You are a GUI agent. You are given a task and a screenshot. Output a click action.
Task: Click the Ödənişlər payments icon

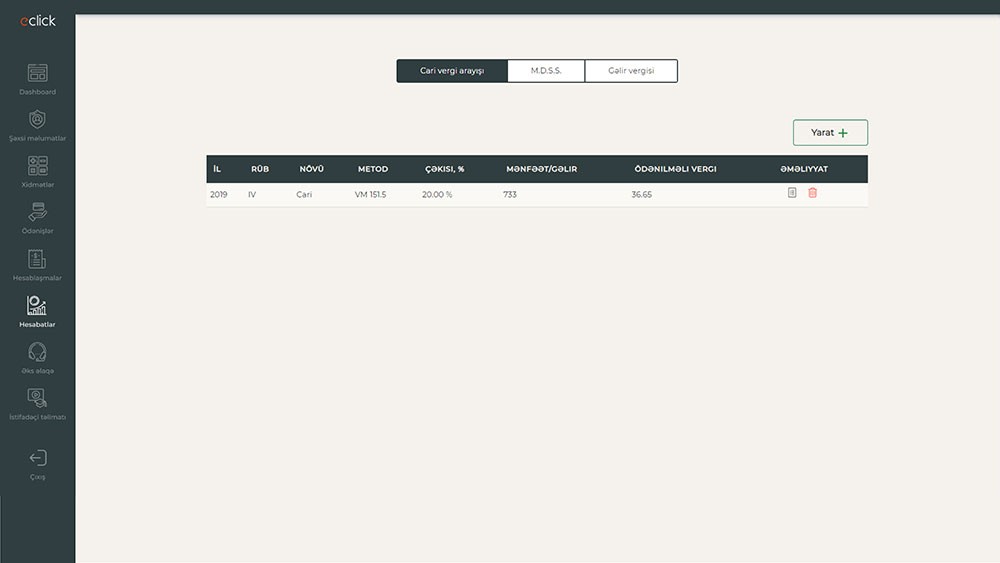point(37,212)
